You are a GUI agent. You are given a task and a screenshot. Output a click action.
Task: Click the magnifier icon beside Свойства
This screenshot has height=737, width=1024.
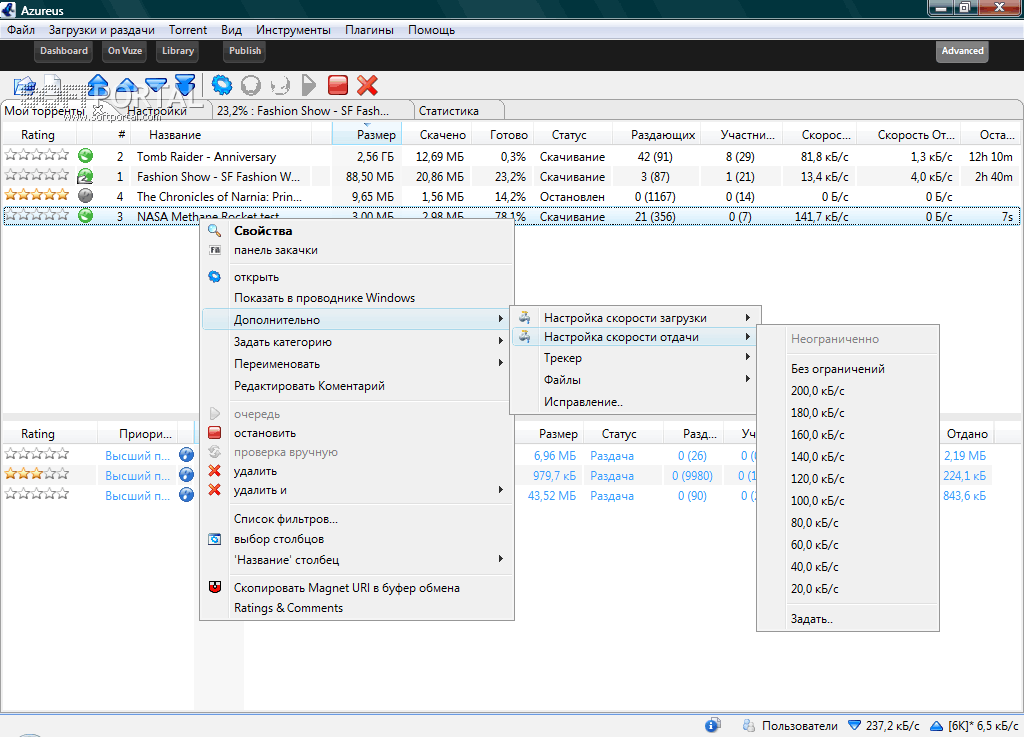pyautogui.click(x=214, y=230)
